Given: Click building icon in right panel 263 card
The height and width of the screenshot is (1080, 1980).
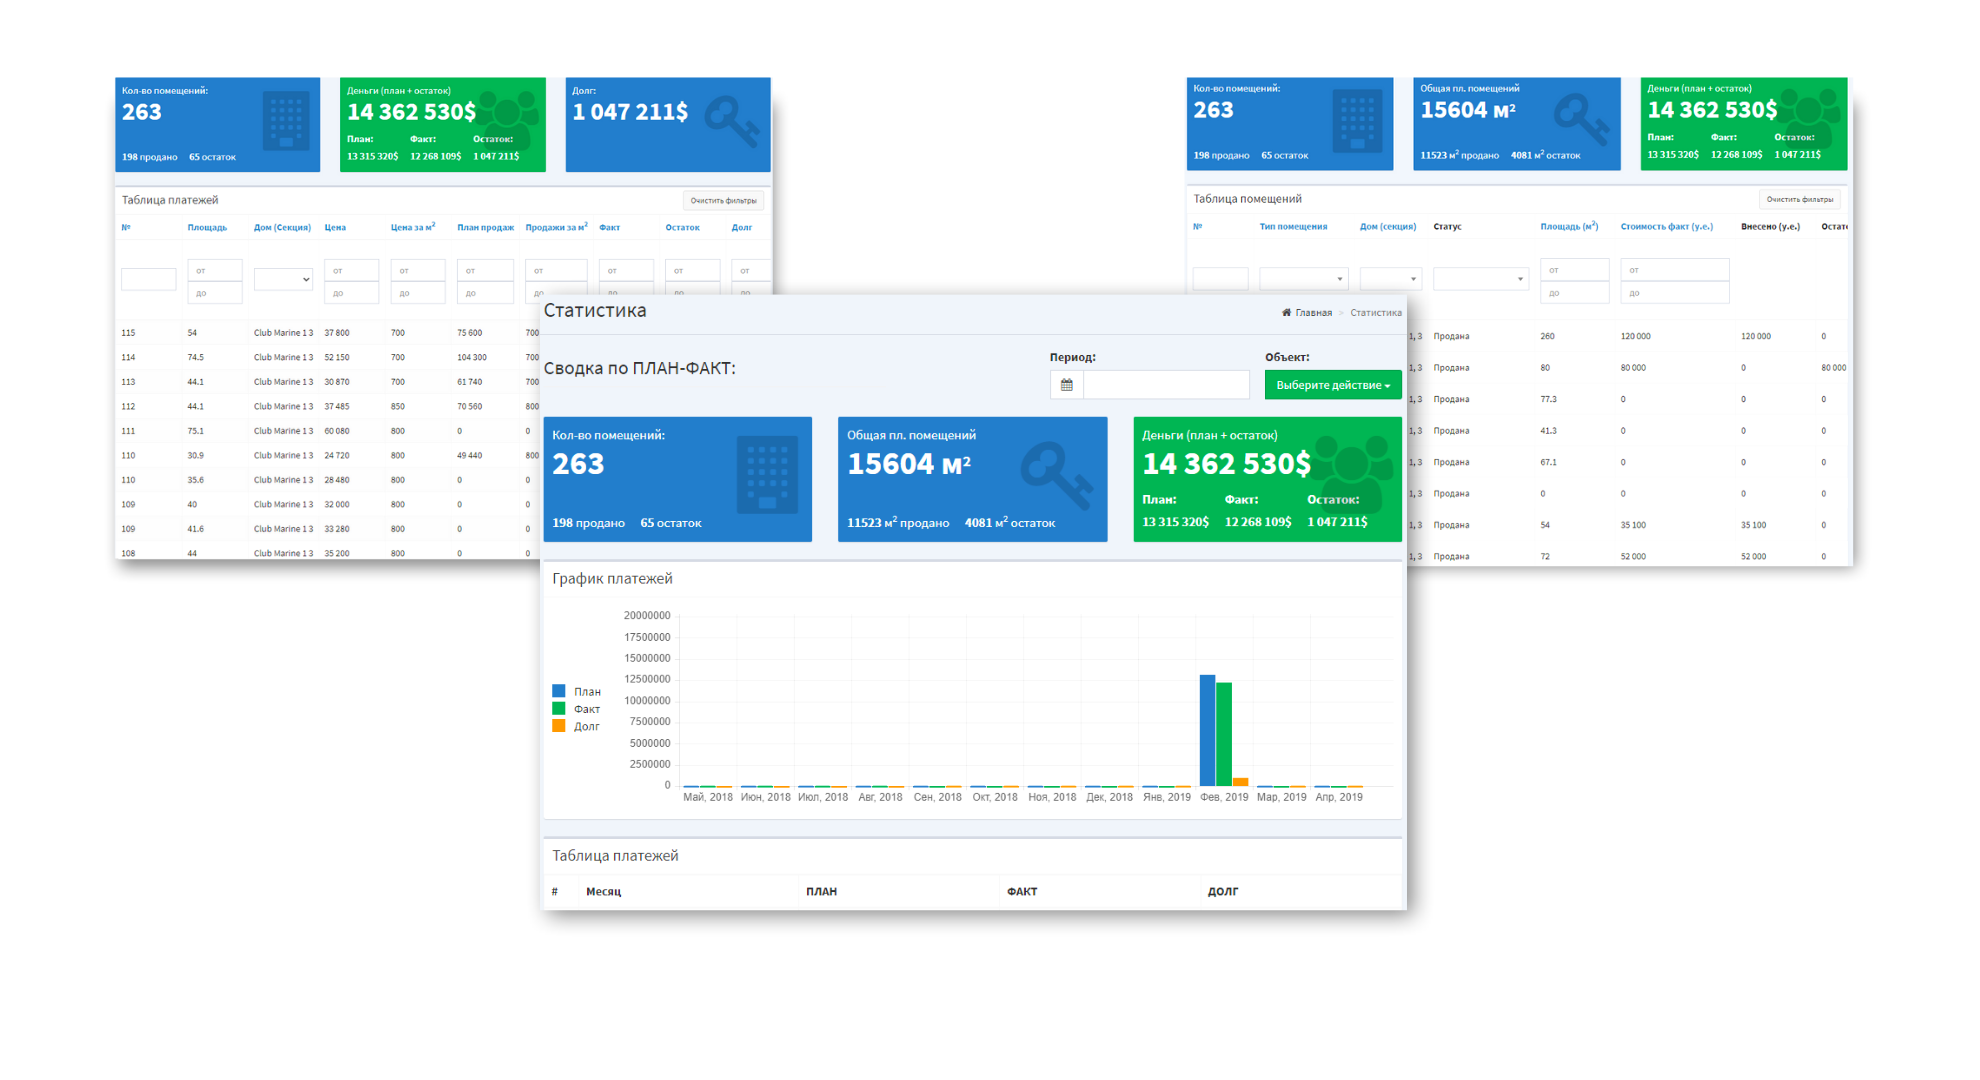Looking at the screenshot, I should (x=1357, y=120).
